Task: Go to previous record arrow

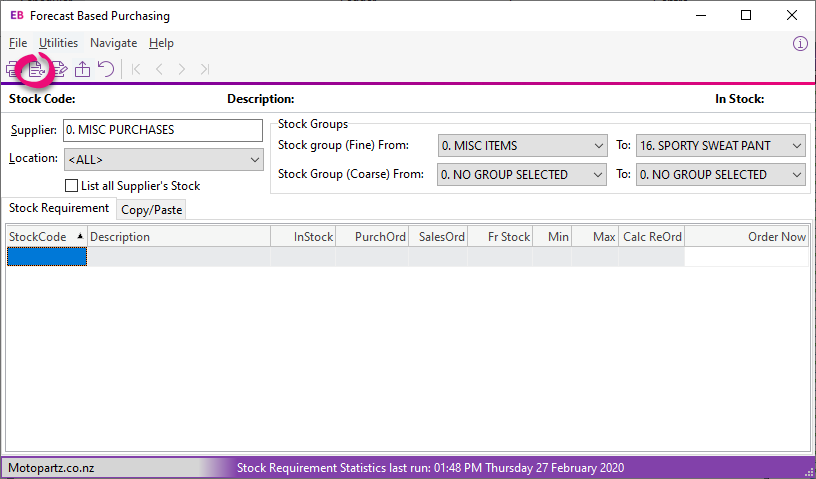Action: pyautogui.click(x=159, y=69)
